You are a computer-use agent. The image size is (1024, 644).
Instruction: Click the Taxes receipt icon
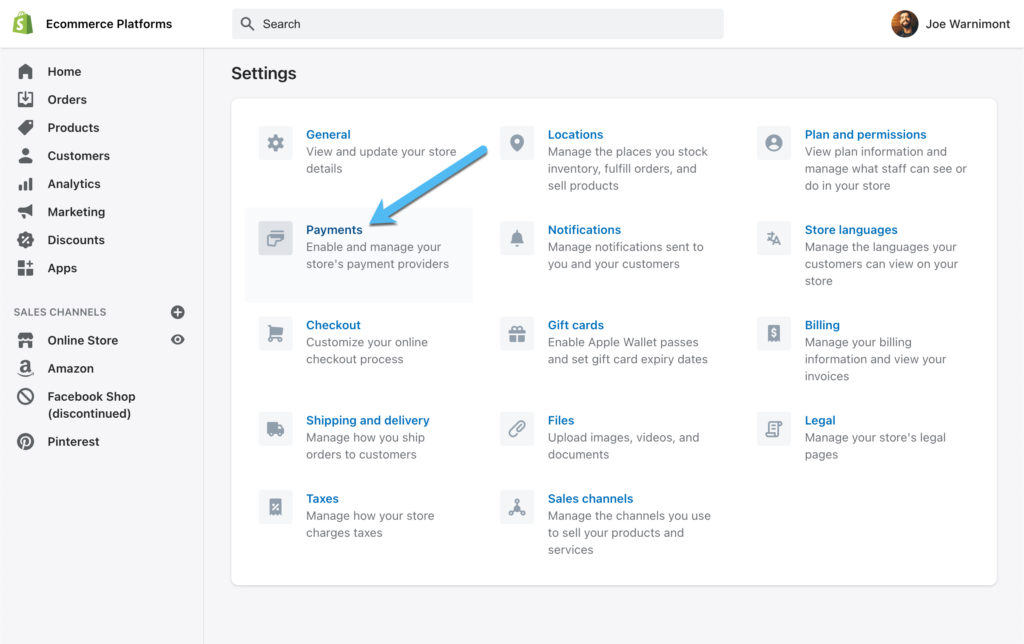tap(275, 507)
